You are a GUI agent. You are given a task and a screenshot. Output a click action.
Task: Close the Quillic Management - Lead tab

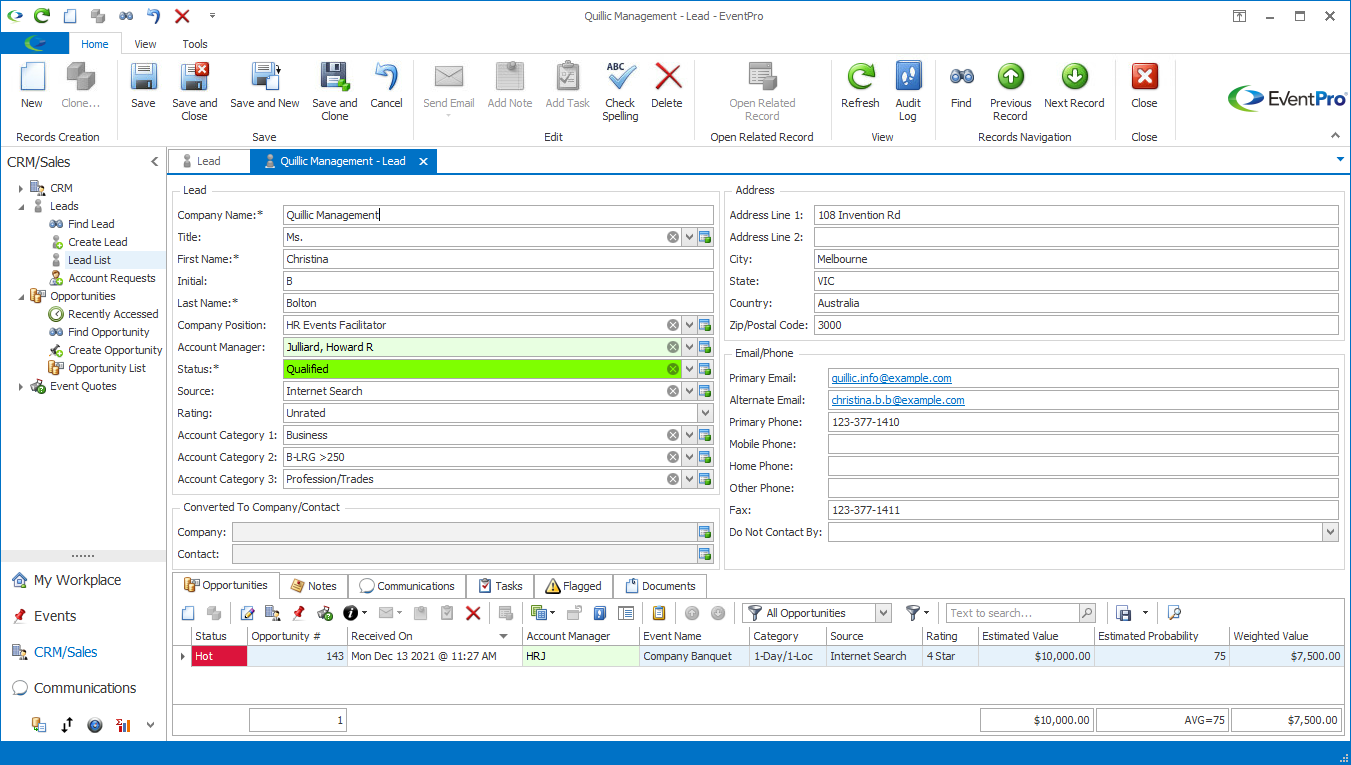[x=423, y=161]
